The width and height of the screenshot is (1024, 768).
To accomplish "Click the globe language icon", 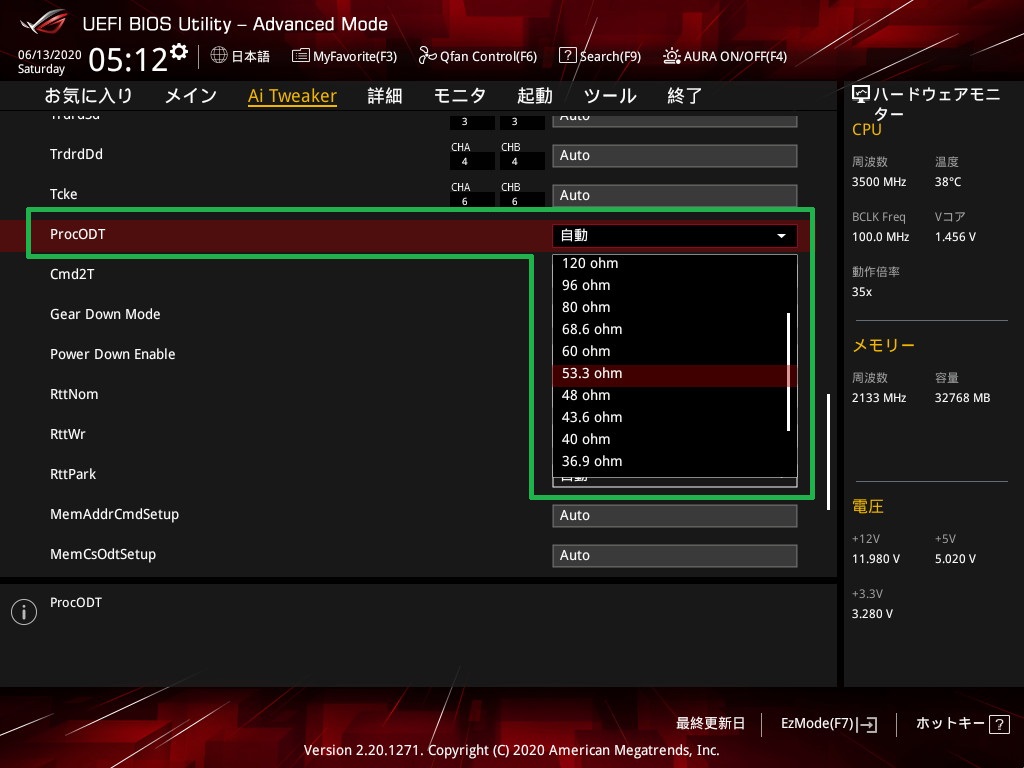I will 219,55.
